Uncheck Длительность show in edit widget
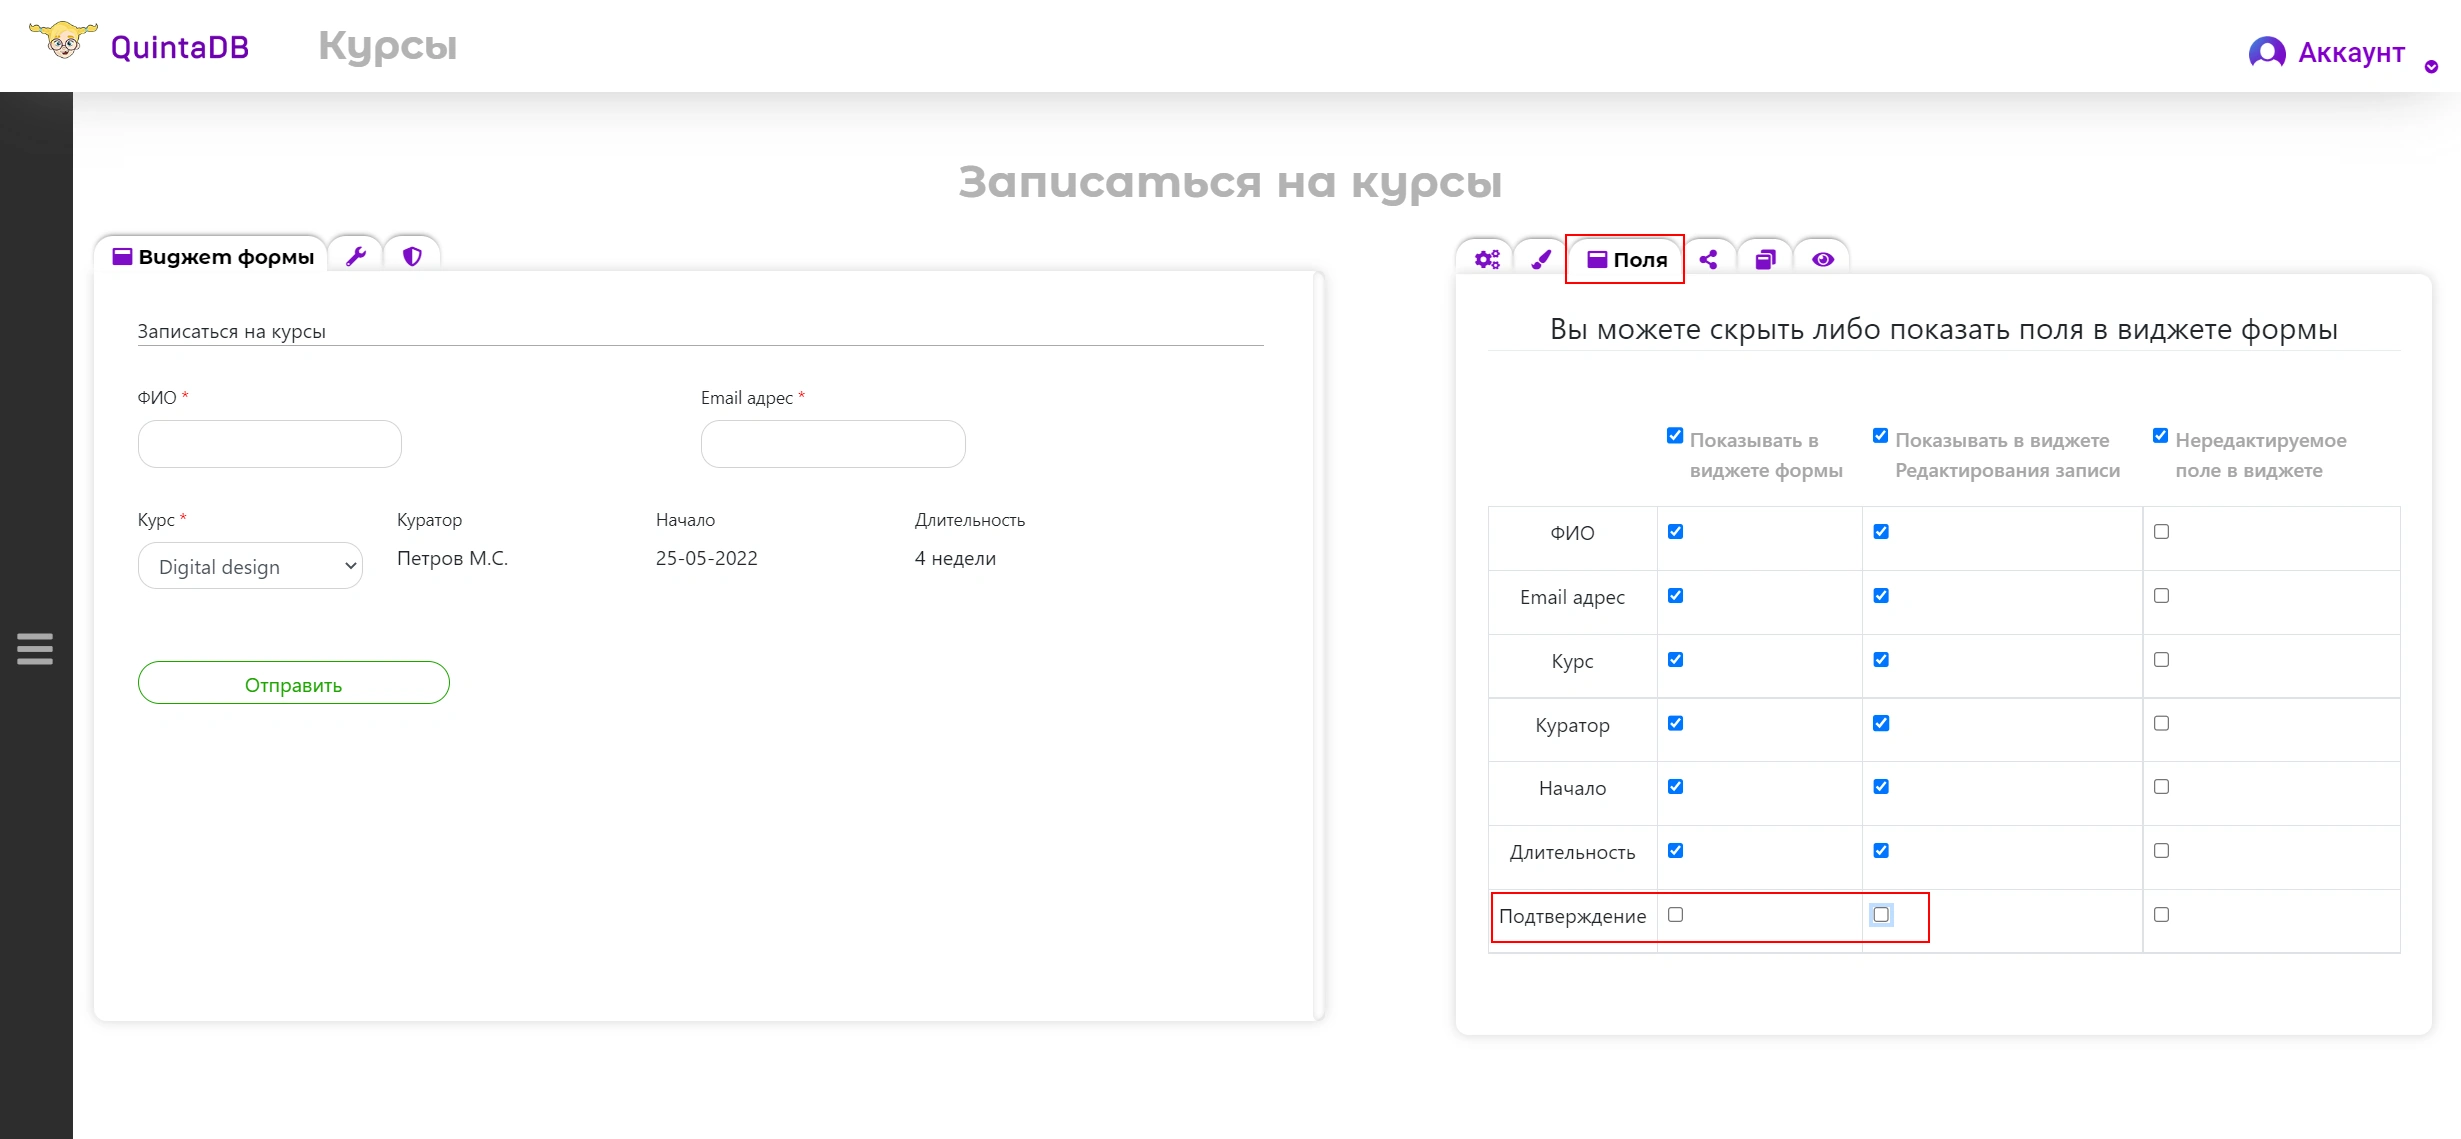 coord(1881,851)
